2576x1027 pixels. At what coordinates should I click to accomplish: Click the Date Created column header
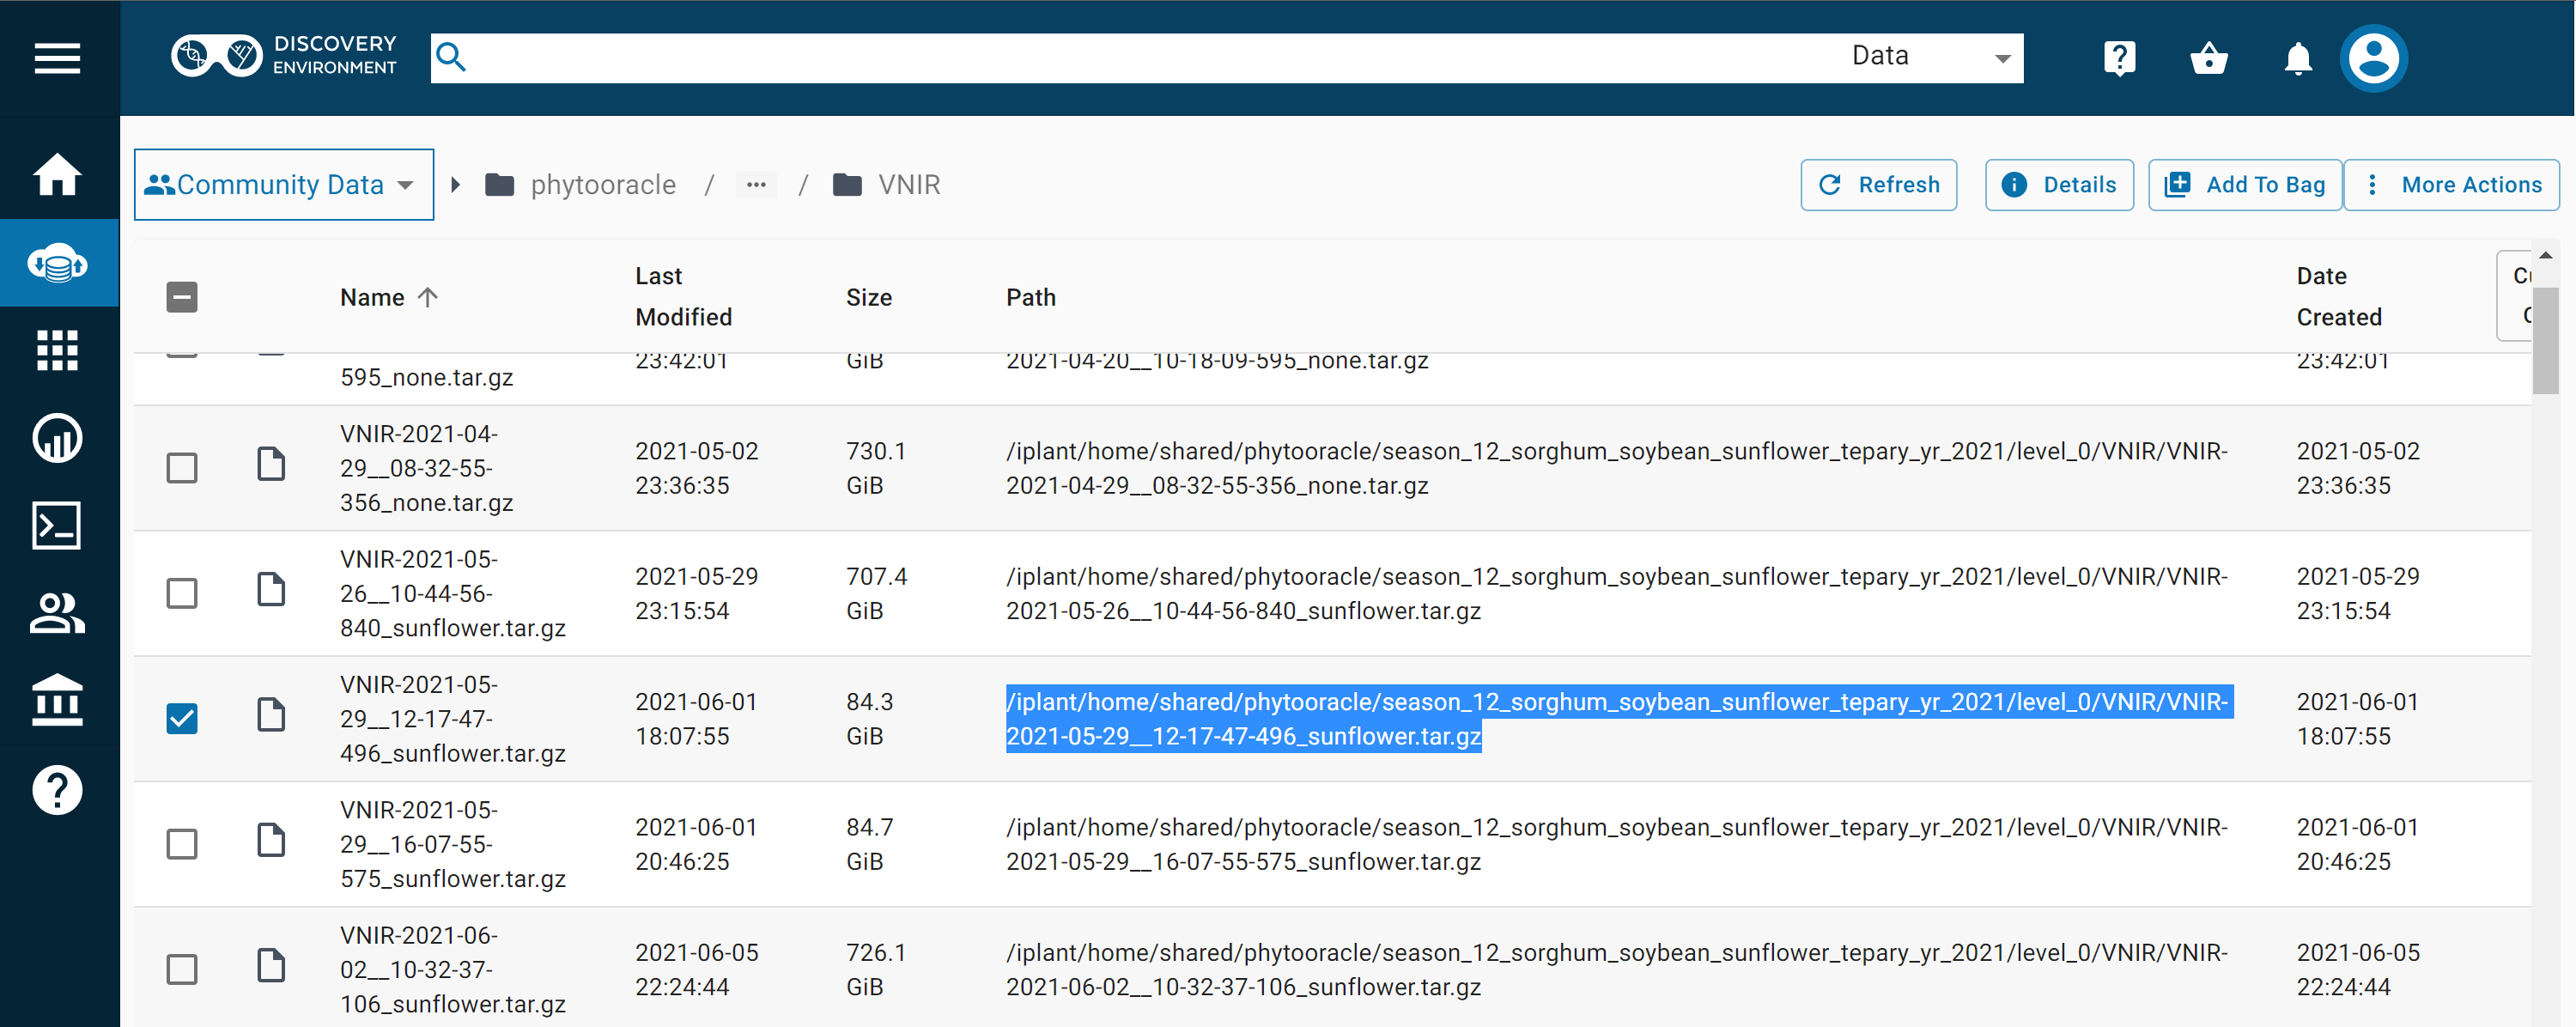point(2339,297)
